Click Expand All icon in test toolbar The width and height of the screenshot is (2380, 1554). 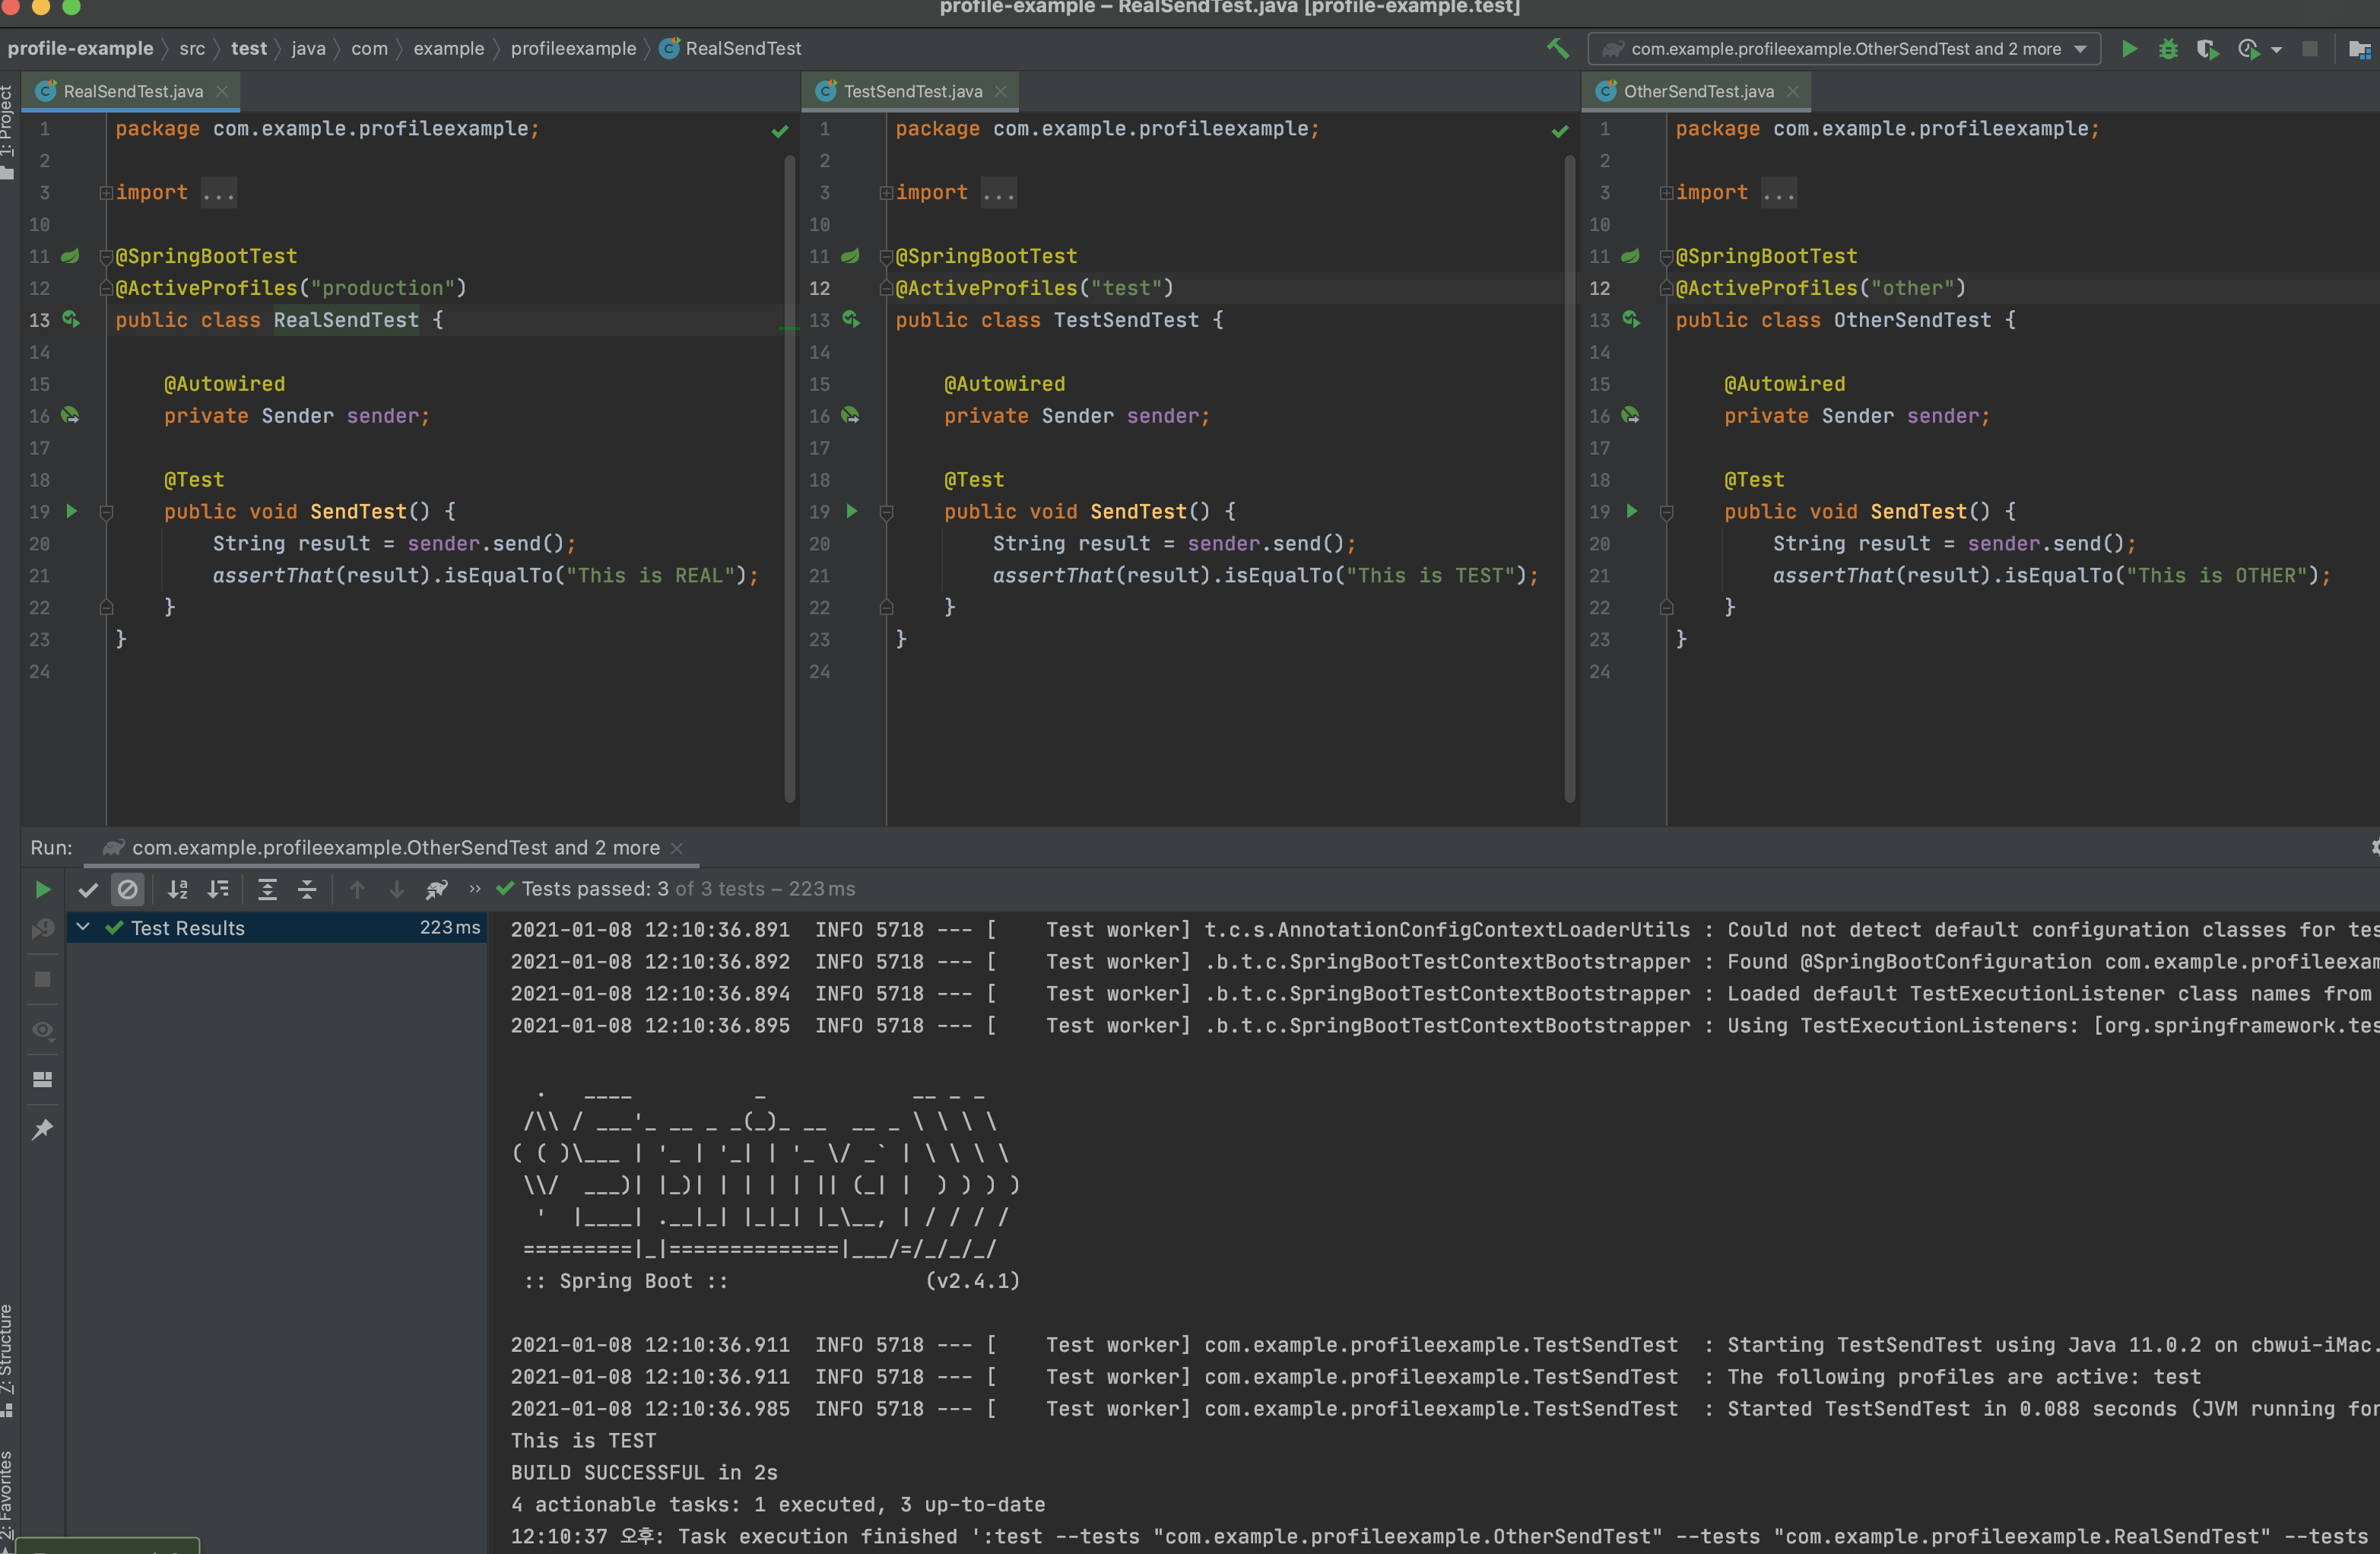pyautogui.click(x=267, y=889)
